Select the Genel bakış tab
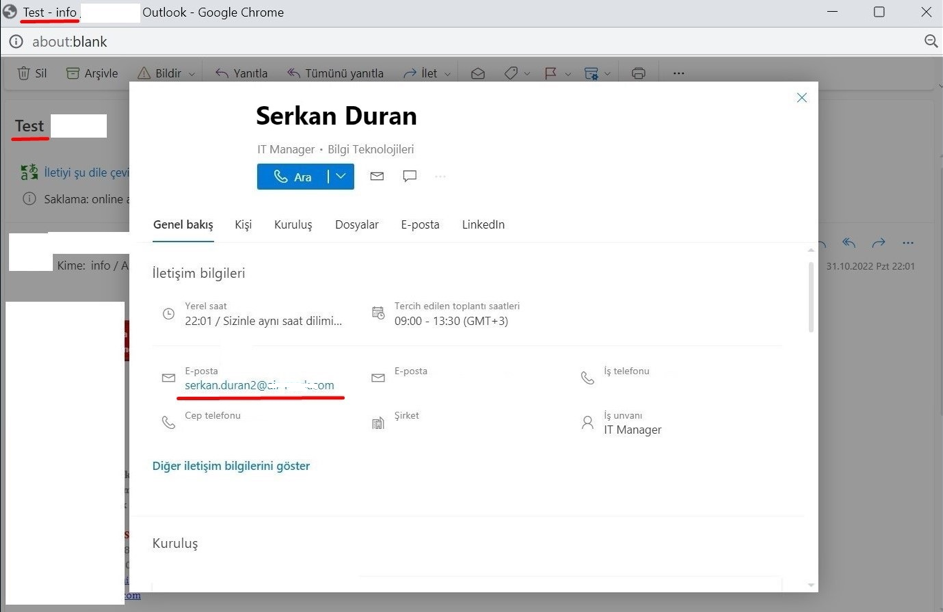The image size is (943, 612). 183,225
